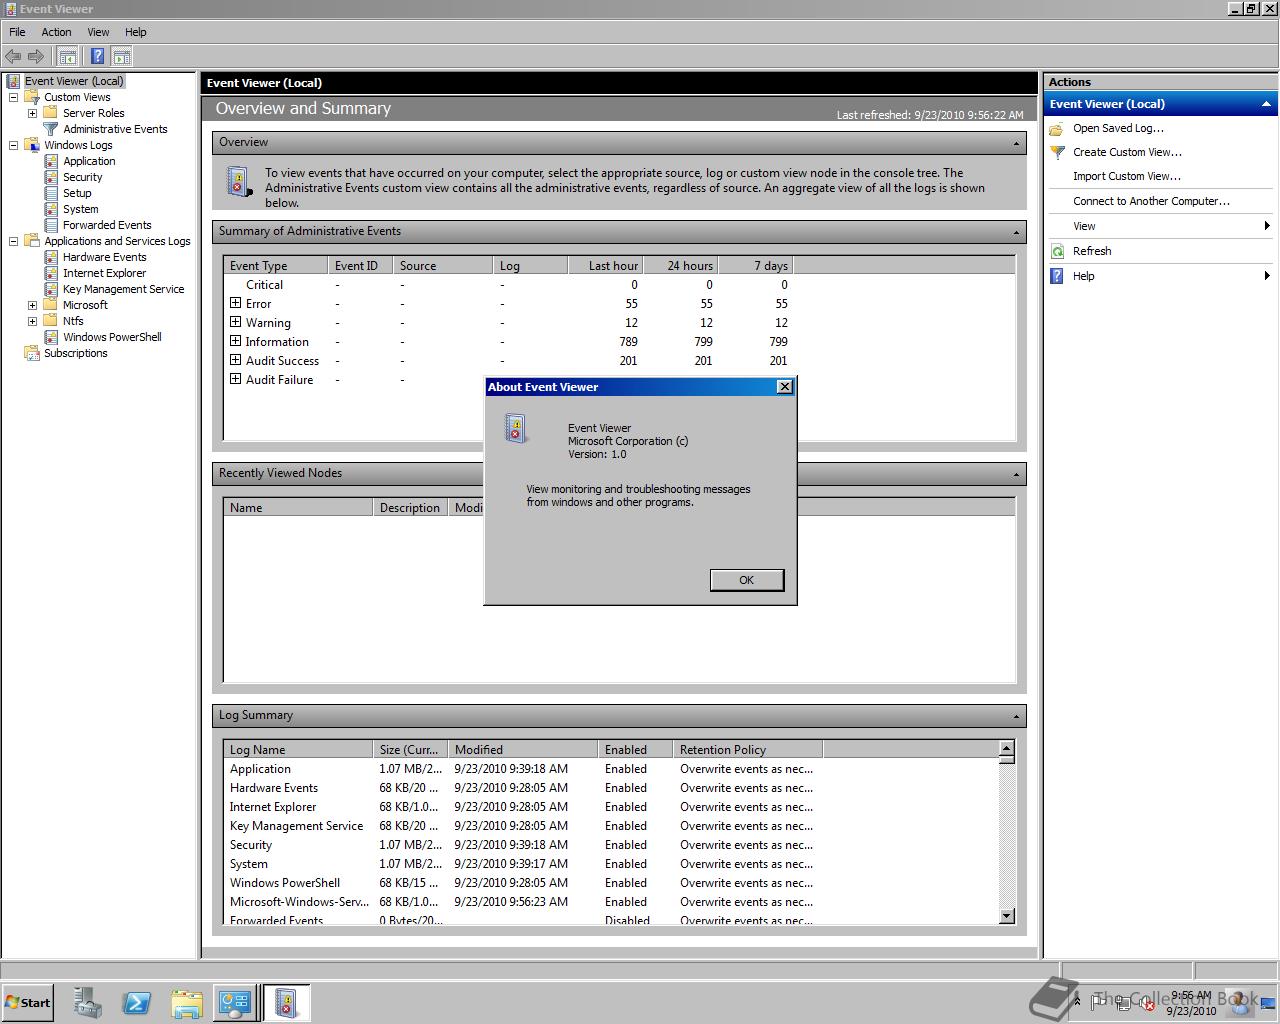Click the Hardware Events log icon

click(51, 257)
